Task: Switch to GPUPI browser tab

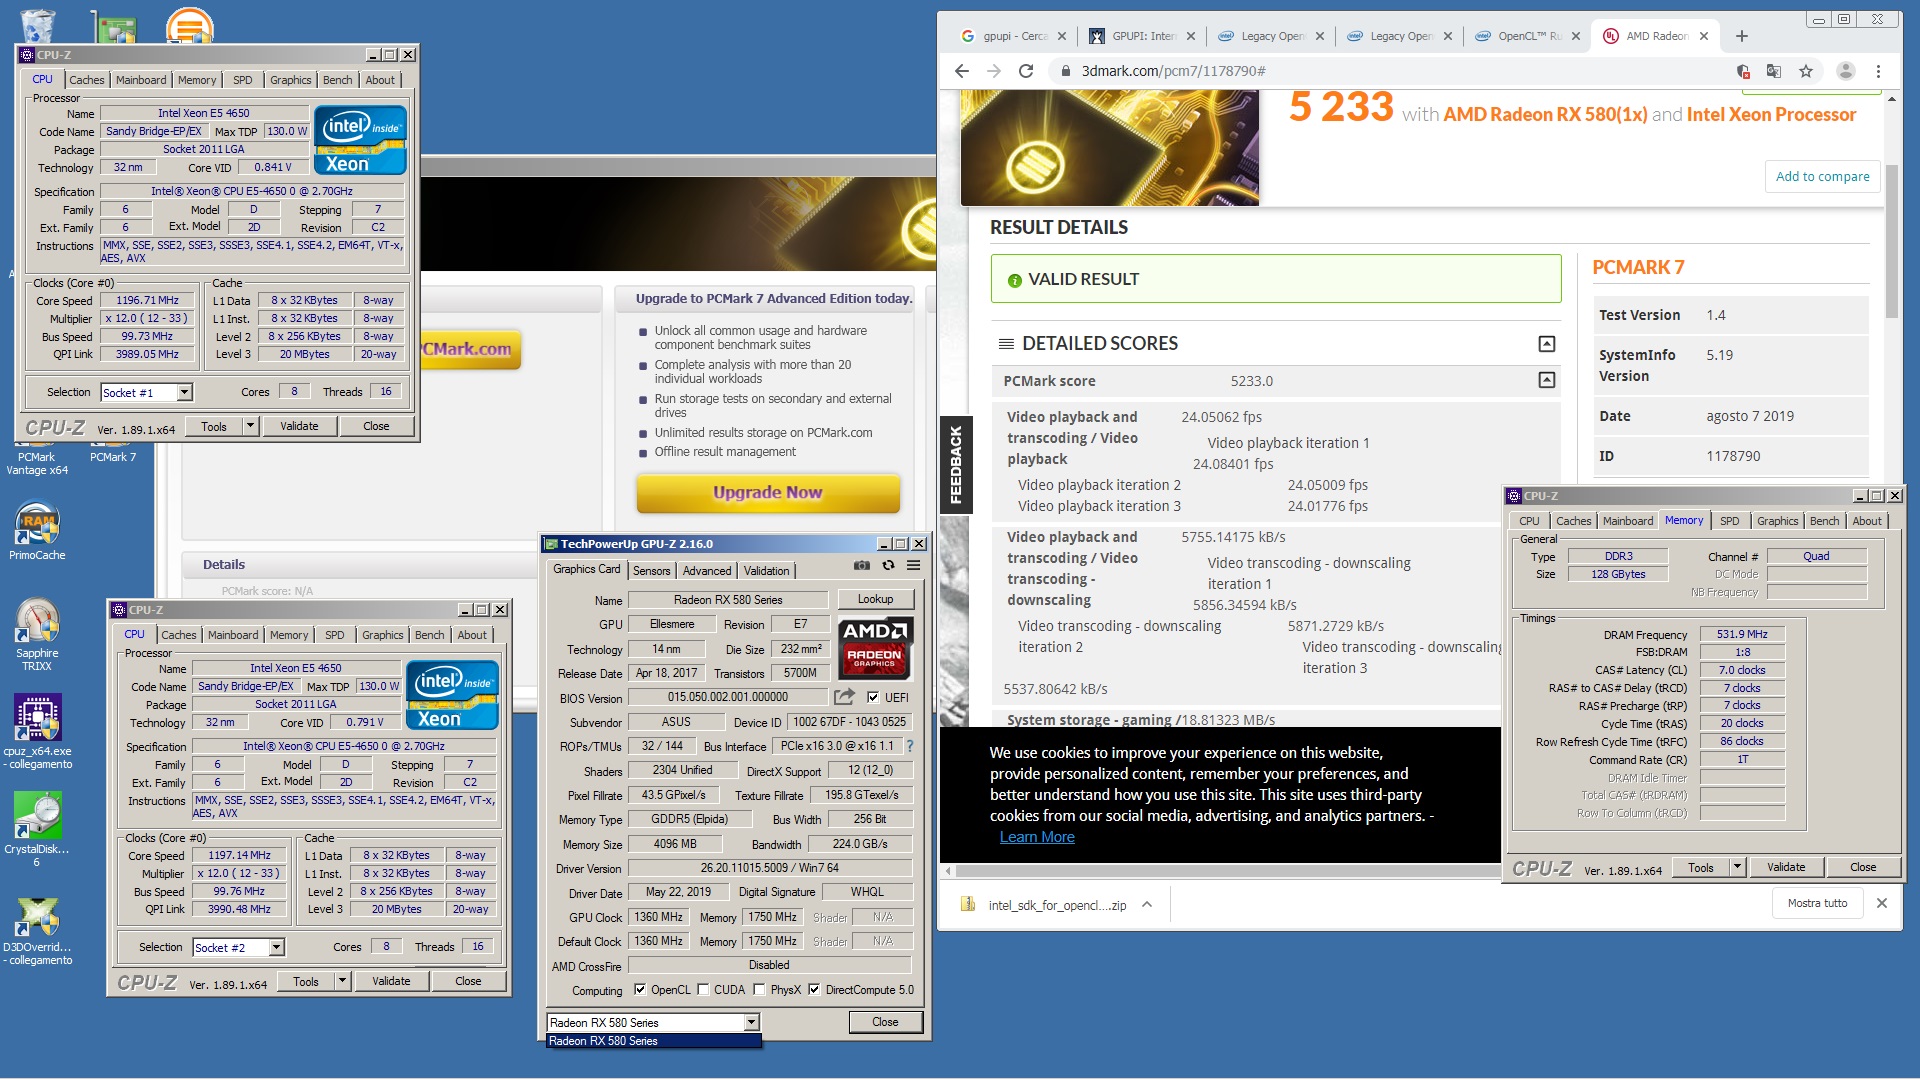Action: pyautogui.click(x=1143, y=36)
